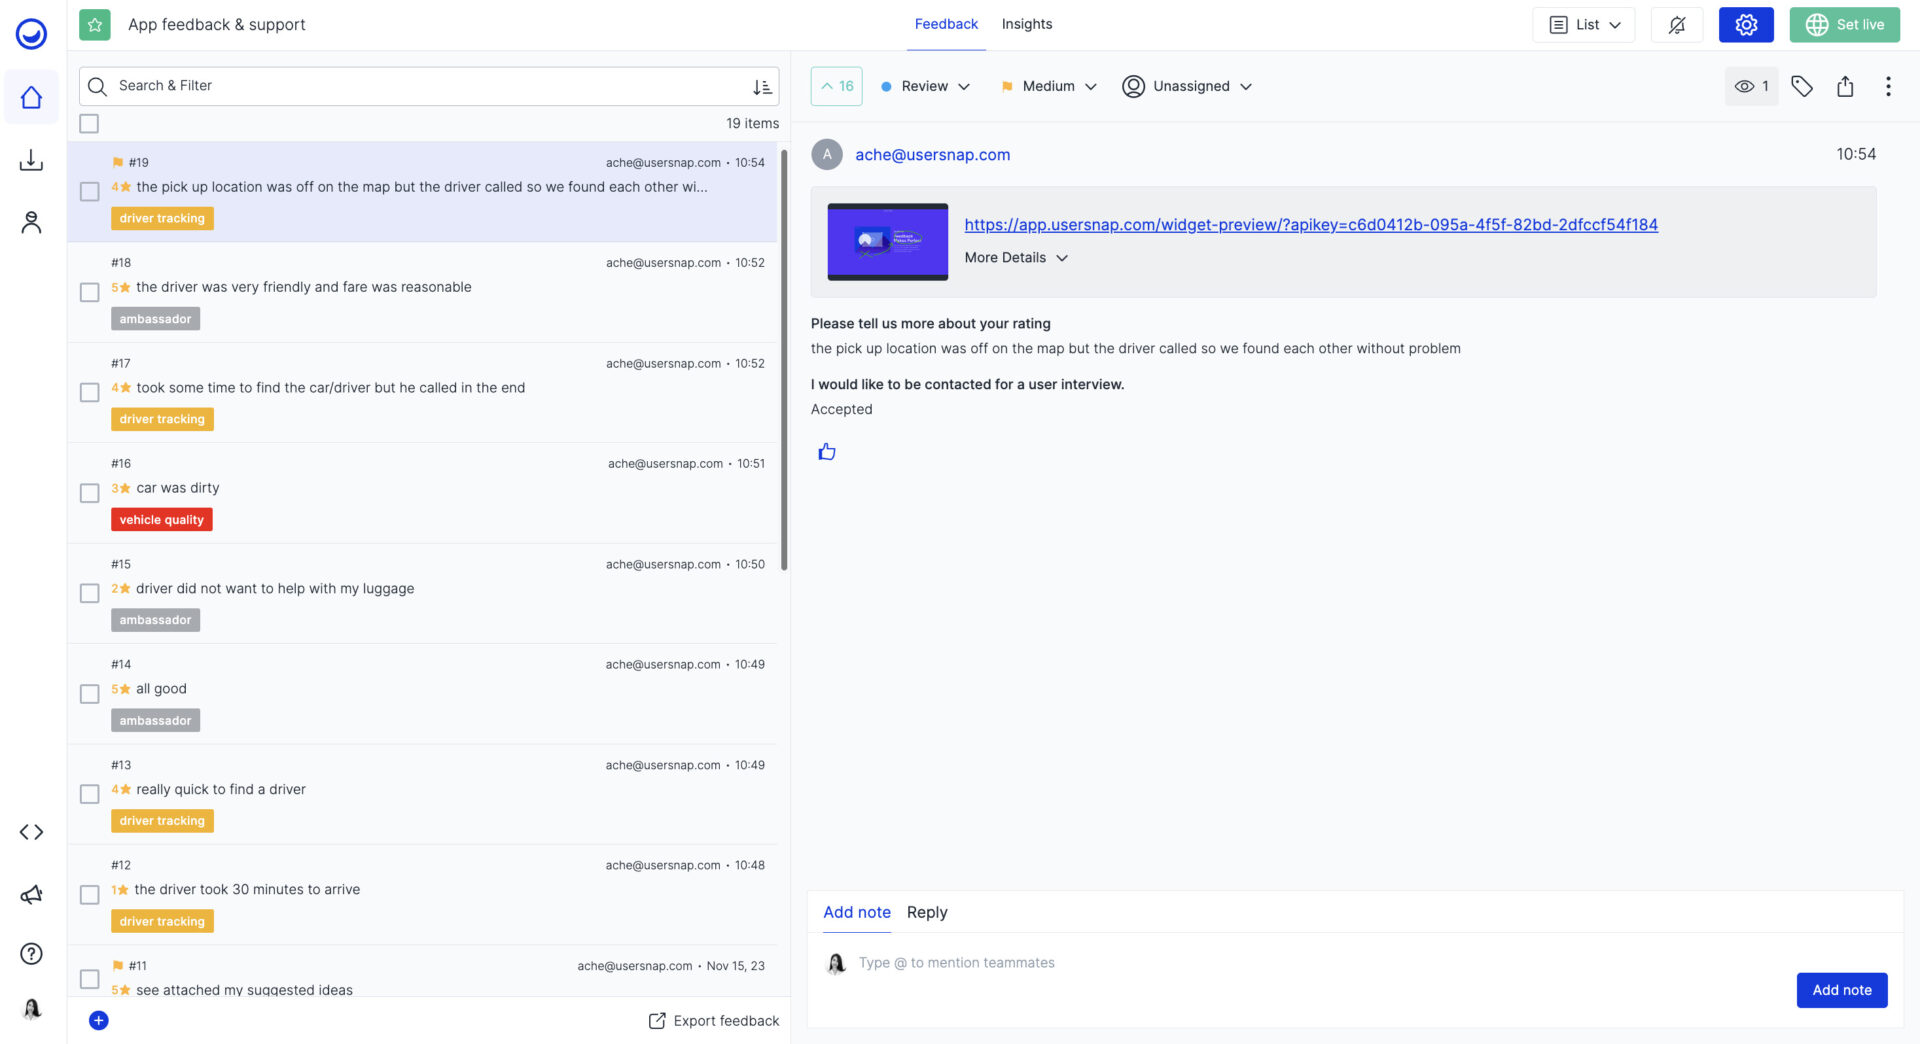This screenshot has height=1044, width=1920.
Task: Open the help question mark icon
Action: 30,953
